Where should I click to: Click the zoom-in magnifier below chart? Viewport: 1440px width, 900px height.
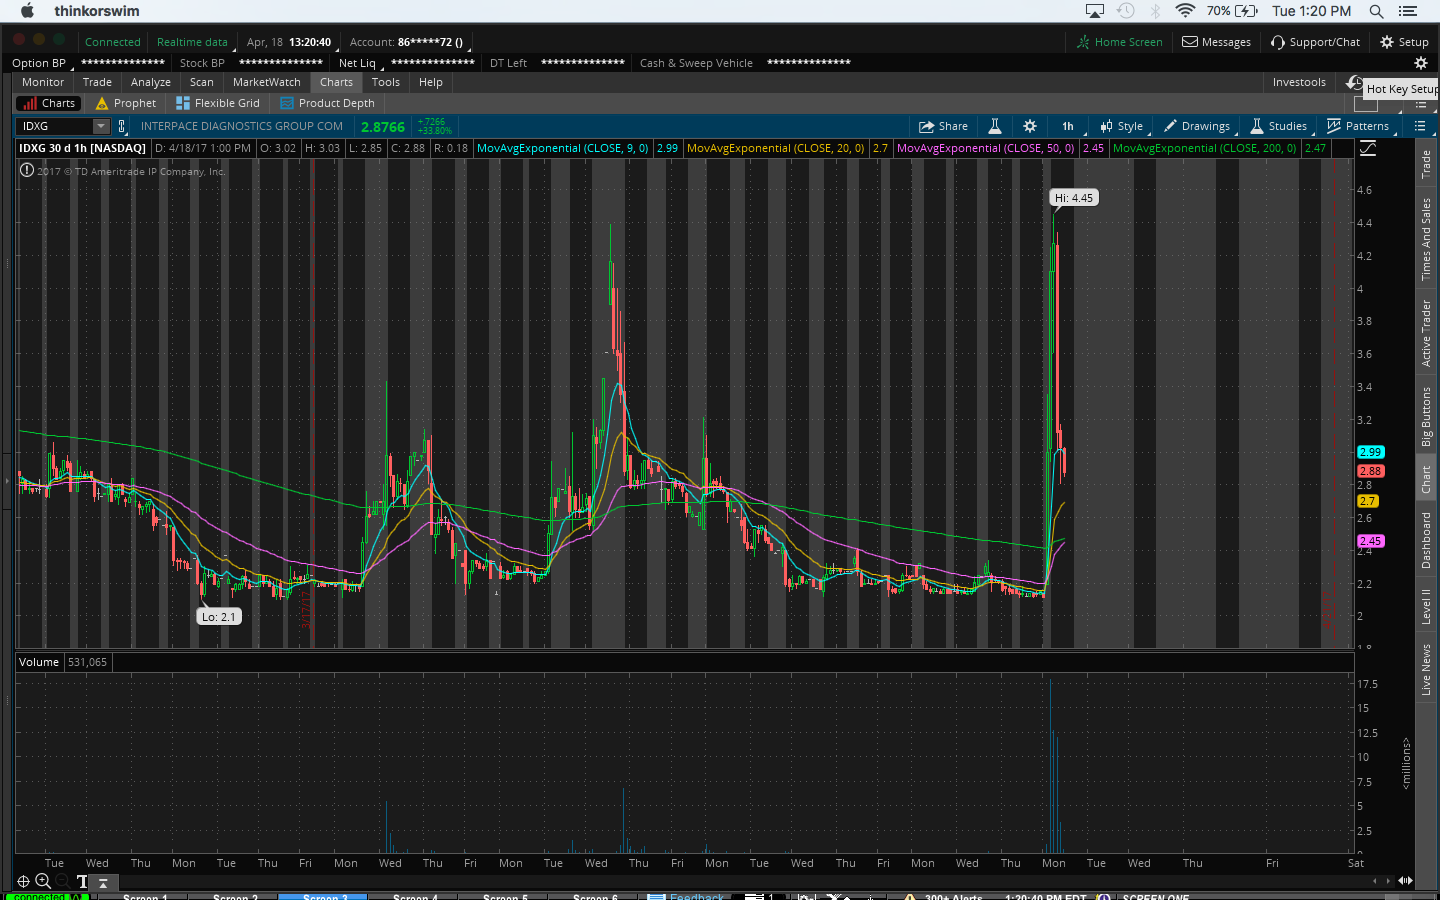[43, 881]
